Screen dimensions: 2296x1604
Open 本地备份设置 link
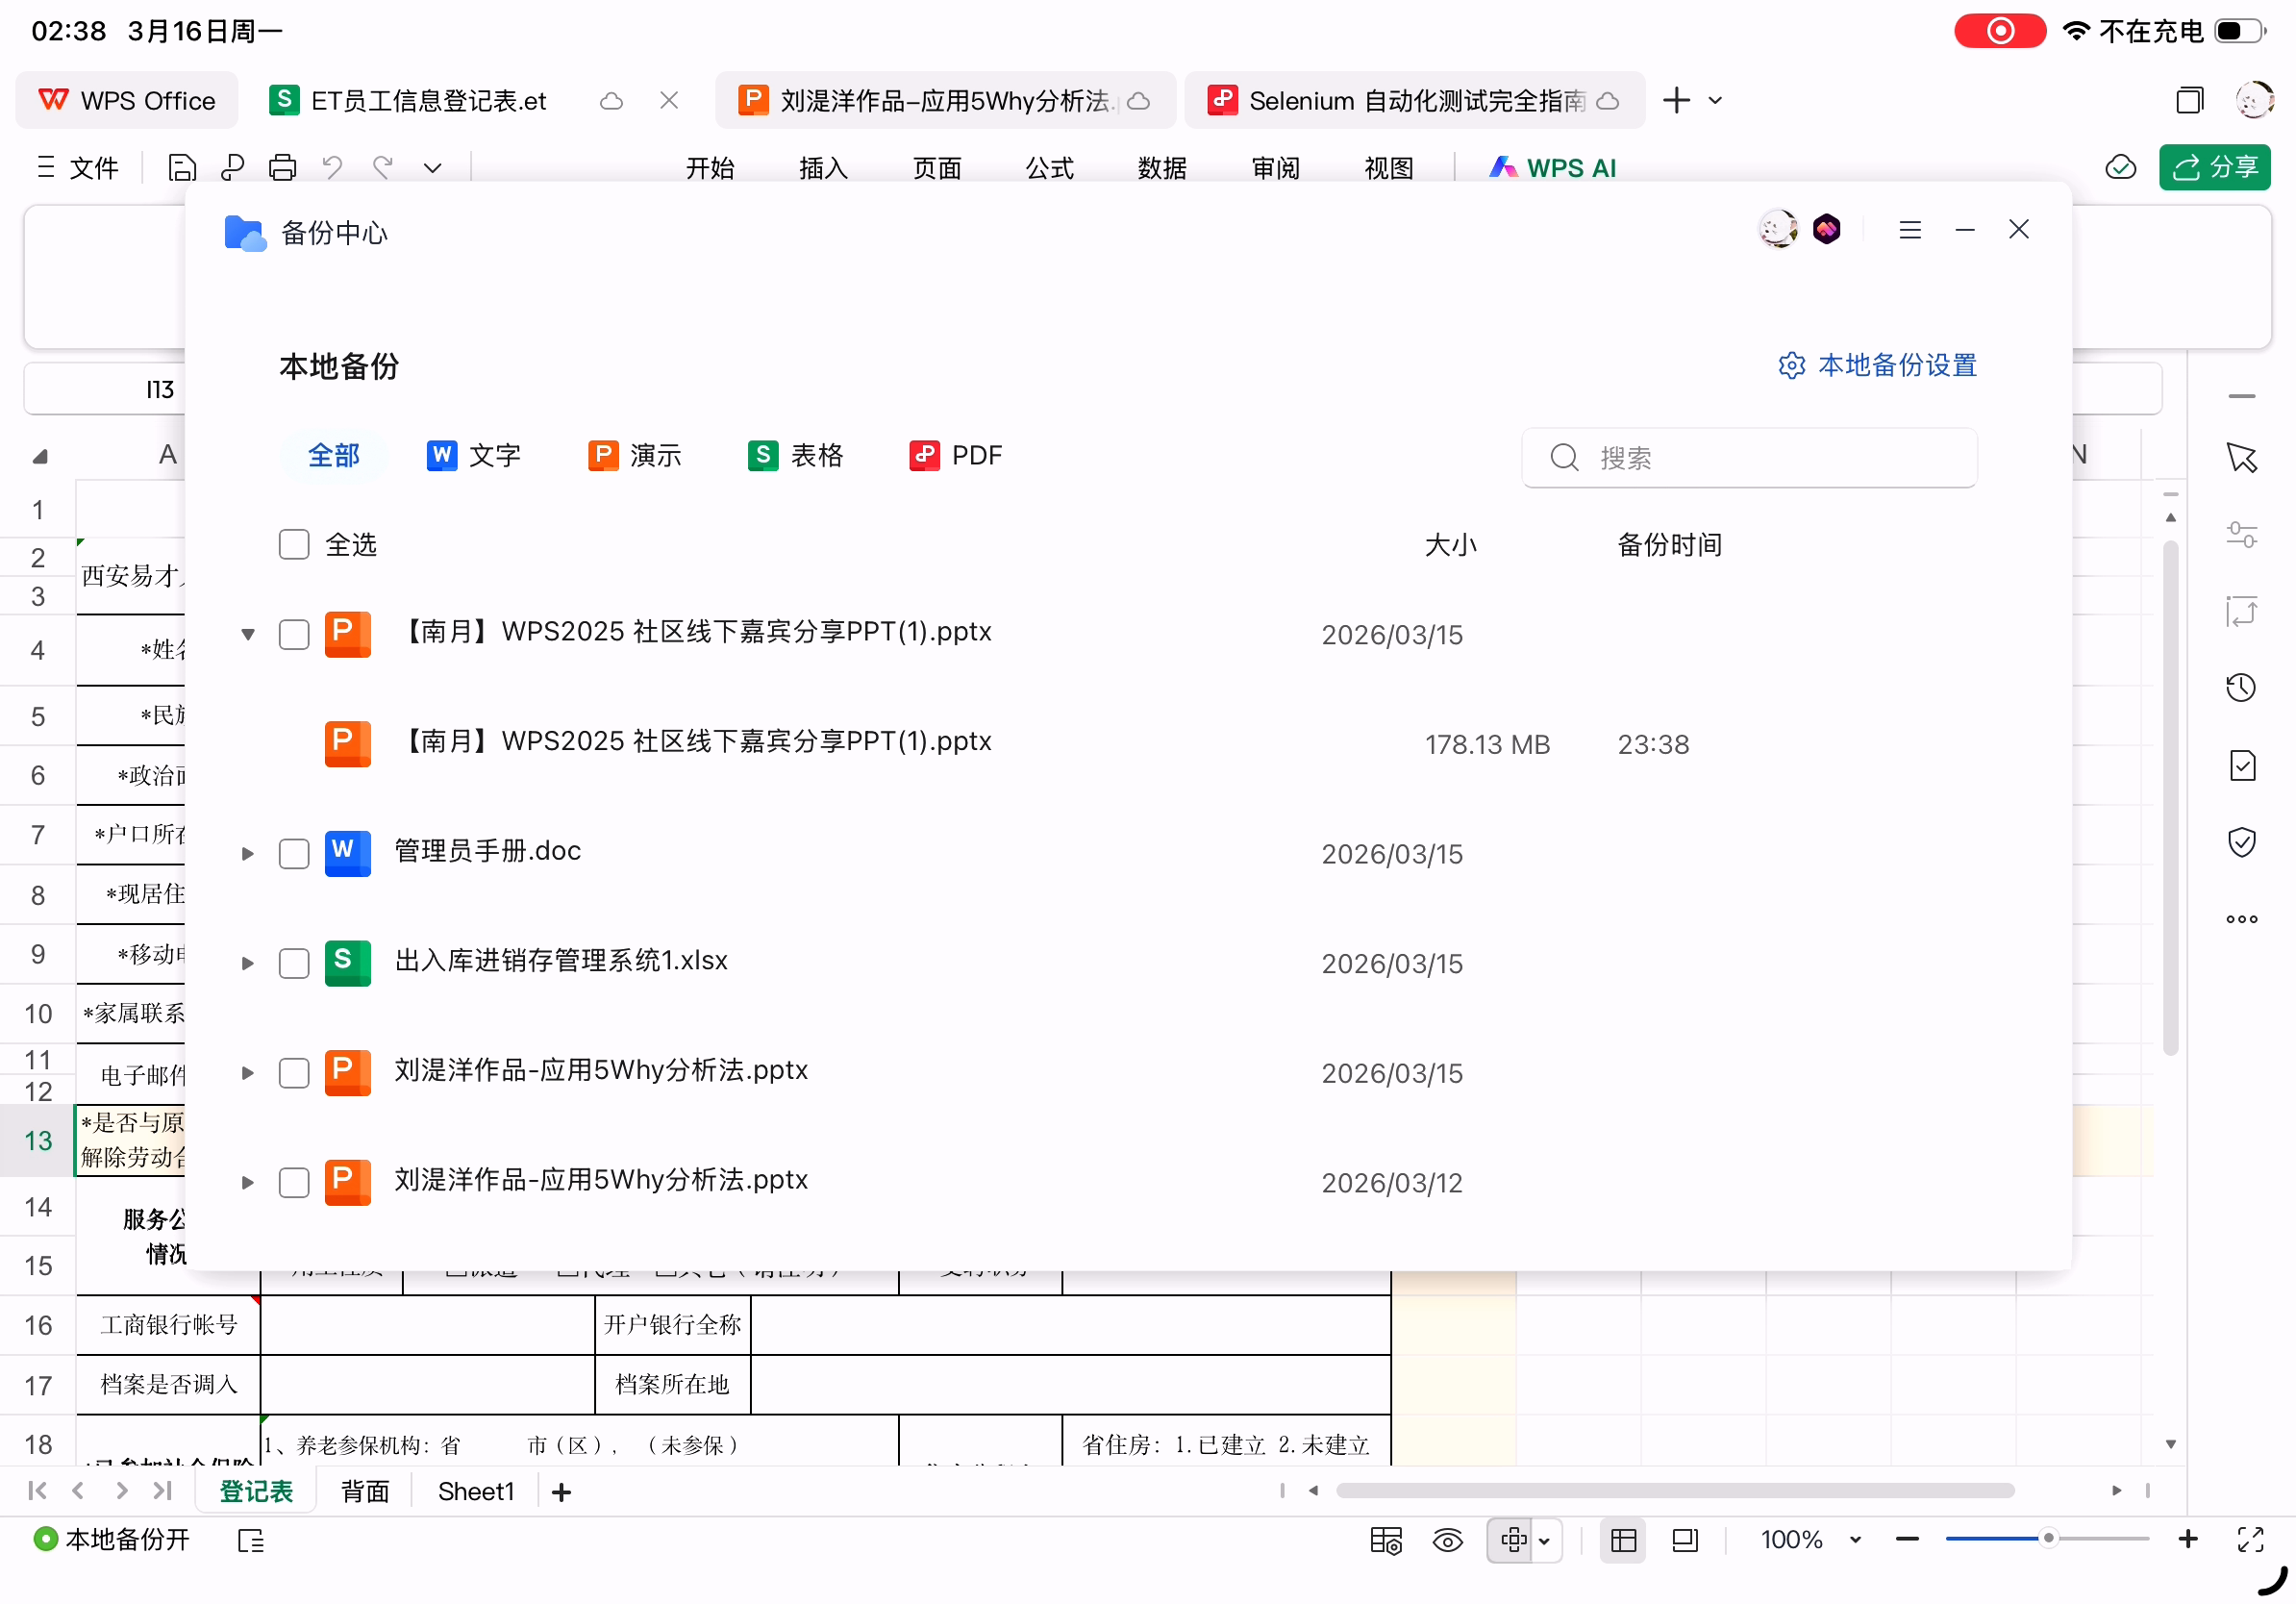point(1878,366)
